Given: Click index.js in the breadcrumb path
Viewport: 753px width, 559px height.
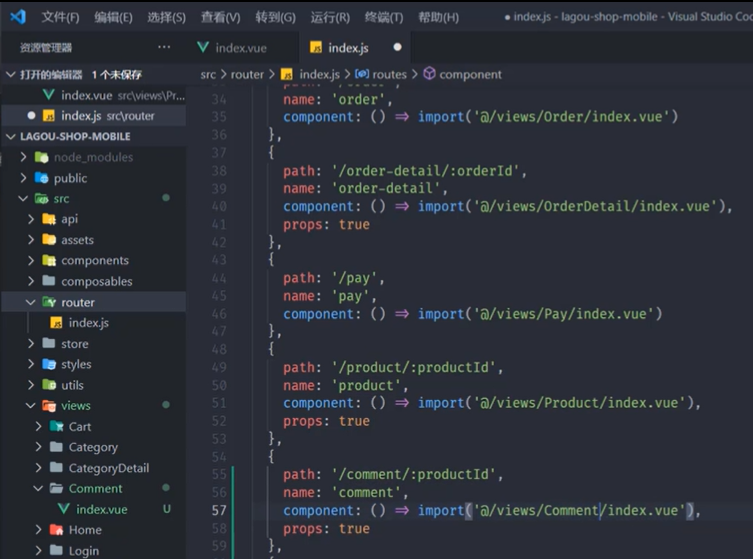Looking at the screenshot, I should click(319, 74).
